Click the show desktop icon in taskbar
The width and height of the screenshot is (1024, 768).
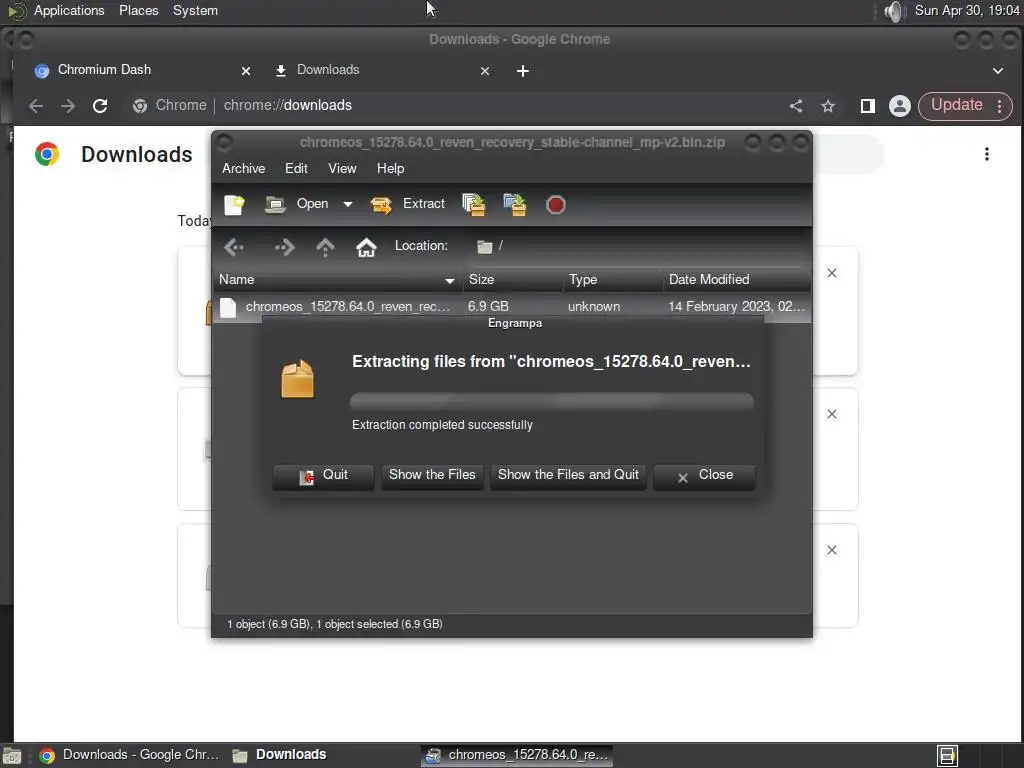point(12,756)
